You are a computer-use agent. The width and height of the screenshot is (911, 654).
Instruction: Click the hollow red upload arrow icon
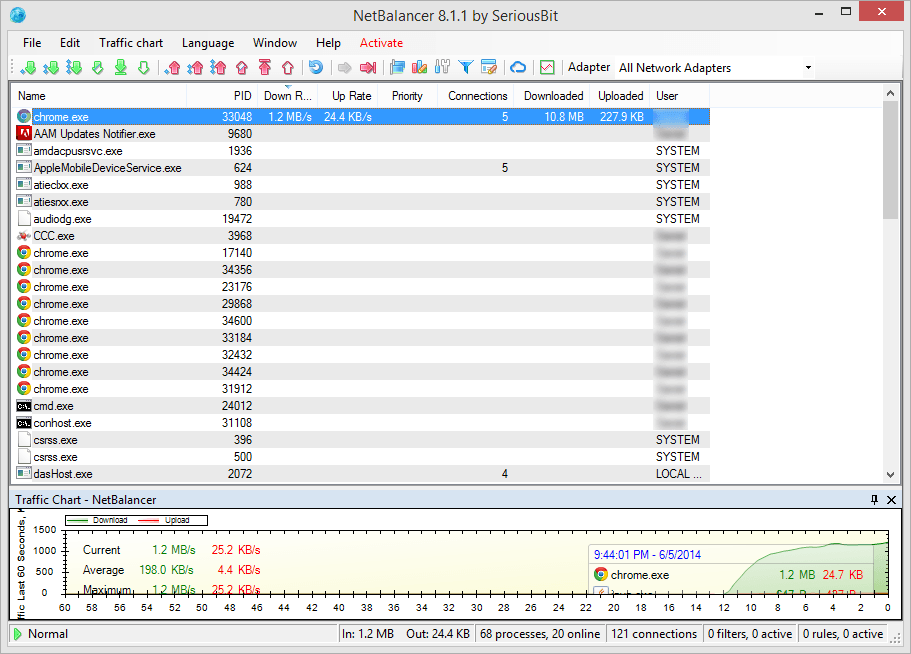[288, 67]
